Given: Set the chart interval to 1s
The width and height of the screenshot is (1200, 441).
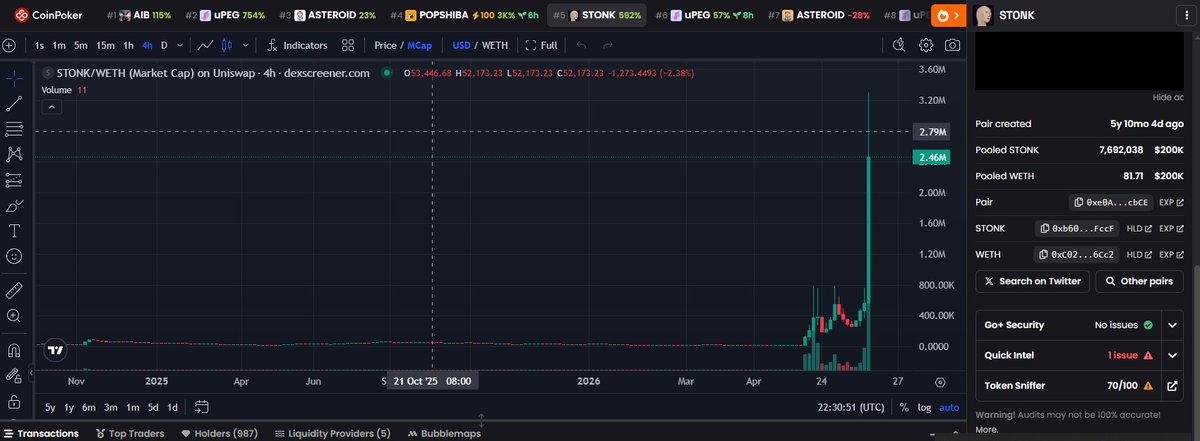Looking at the screenshot, I should (39, 45).
